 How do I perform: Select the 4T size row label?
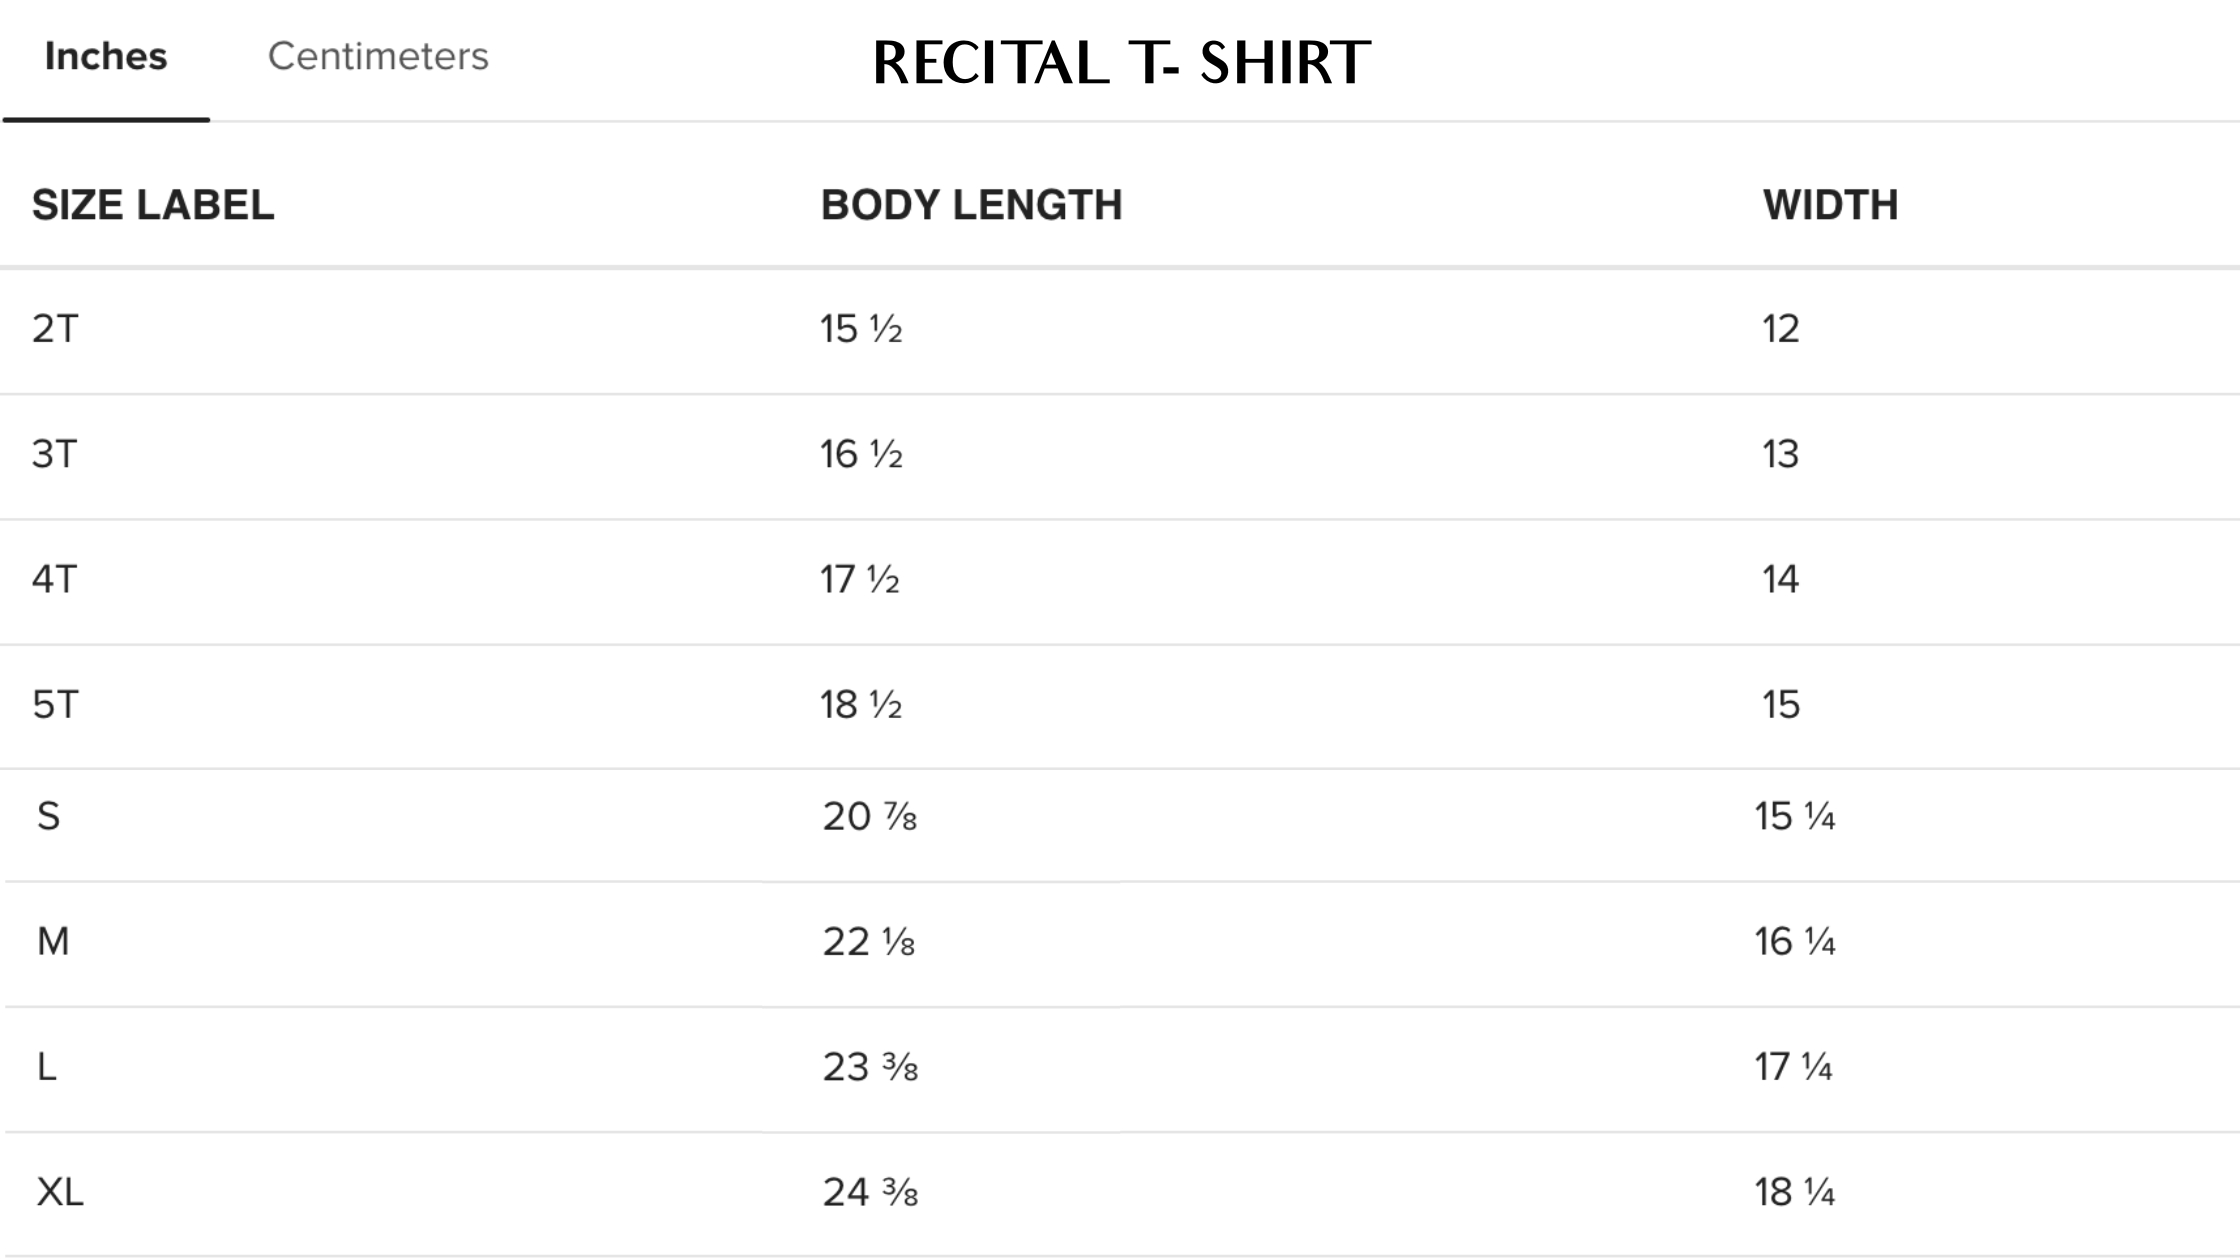55,579
